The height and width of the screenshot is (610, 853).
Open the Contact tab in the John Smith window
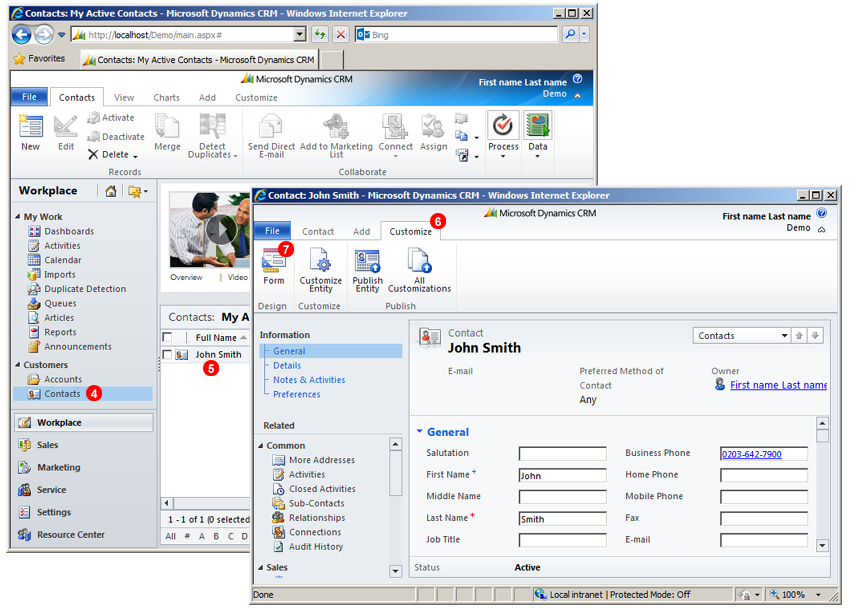[316, 230]
